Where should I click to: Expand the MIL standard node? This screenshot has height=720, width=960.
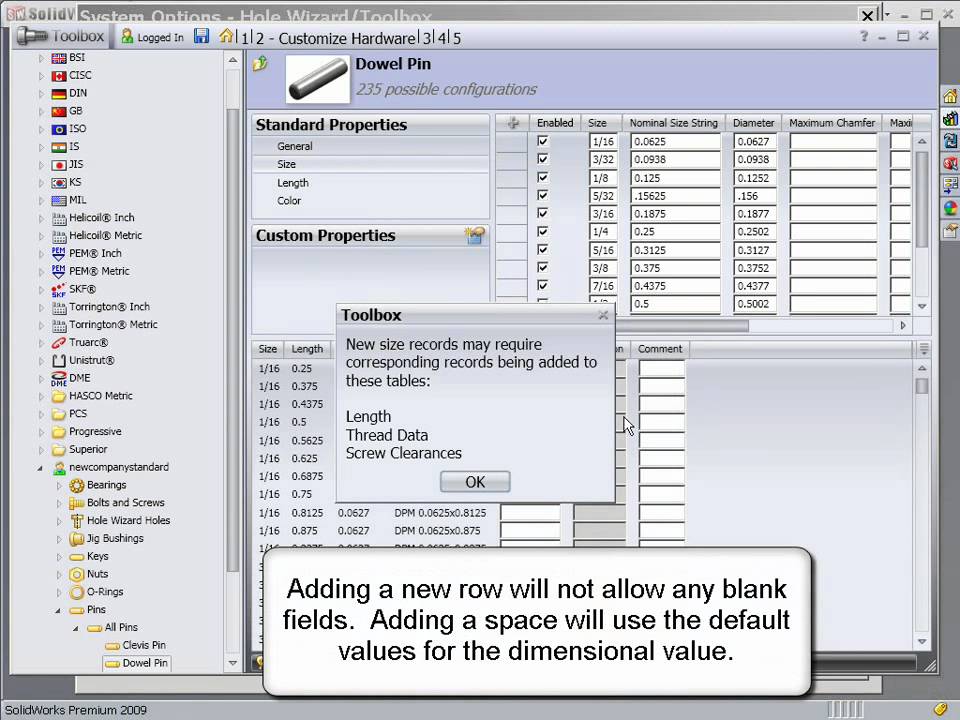(x=41, y=200)
